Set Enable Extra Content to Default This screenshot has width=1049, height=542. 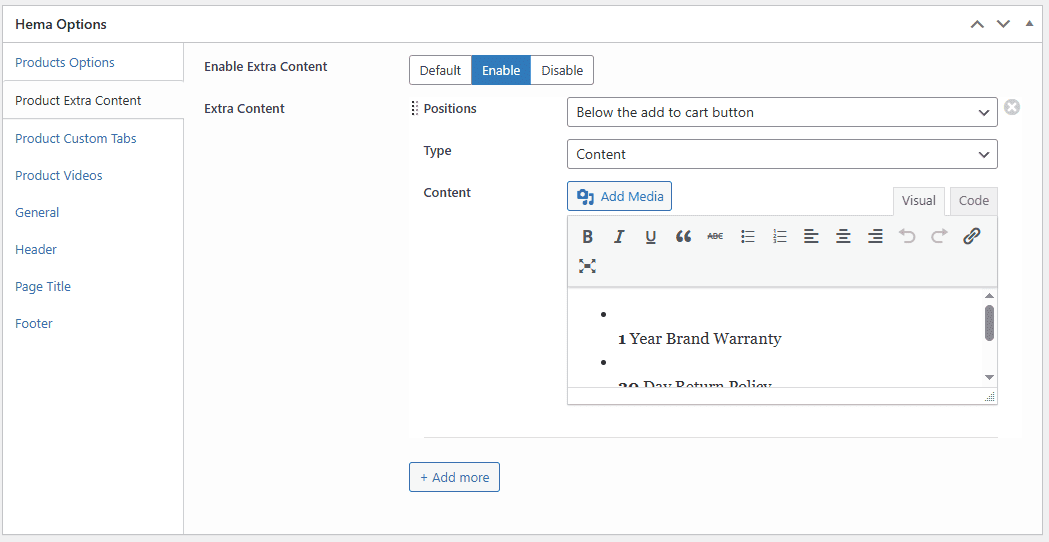pos(440,70)
